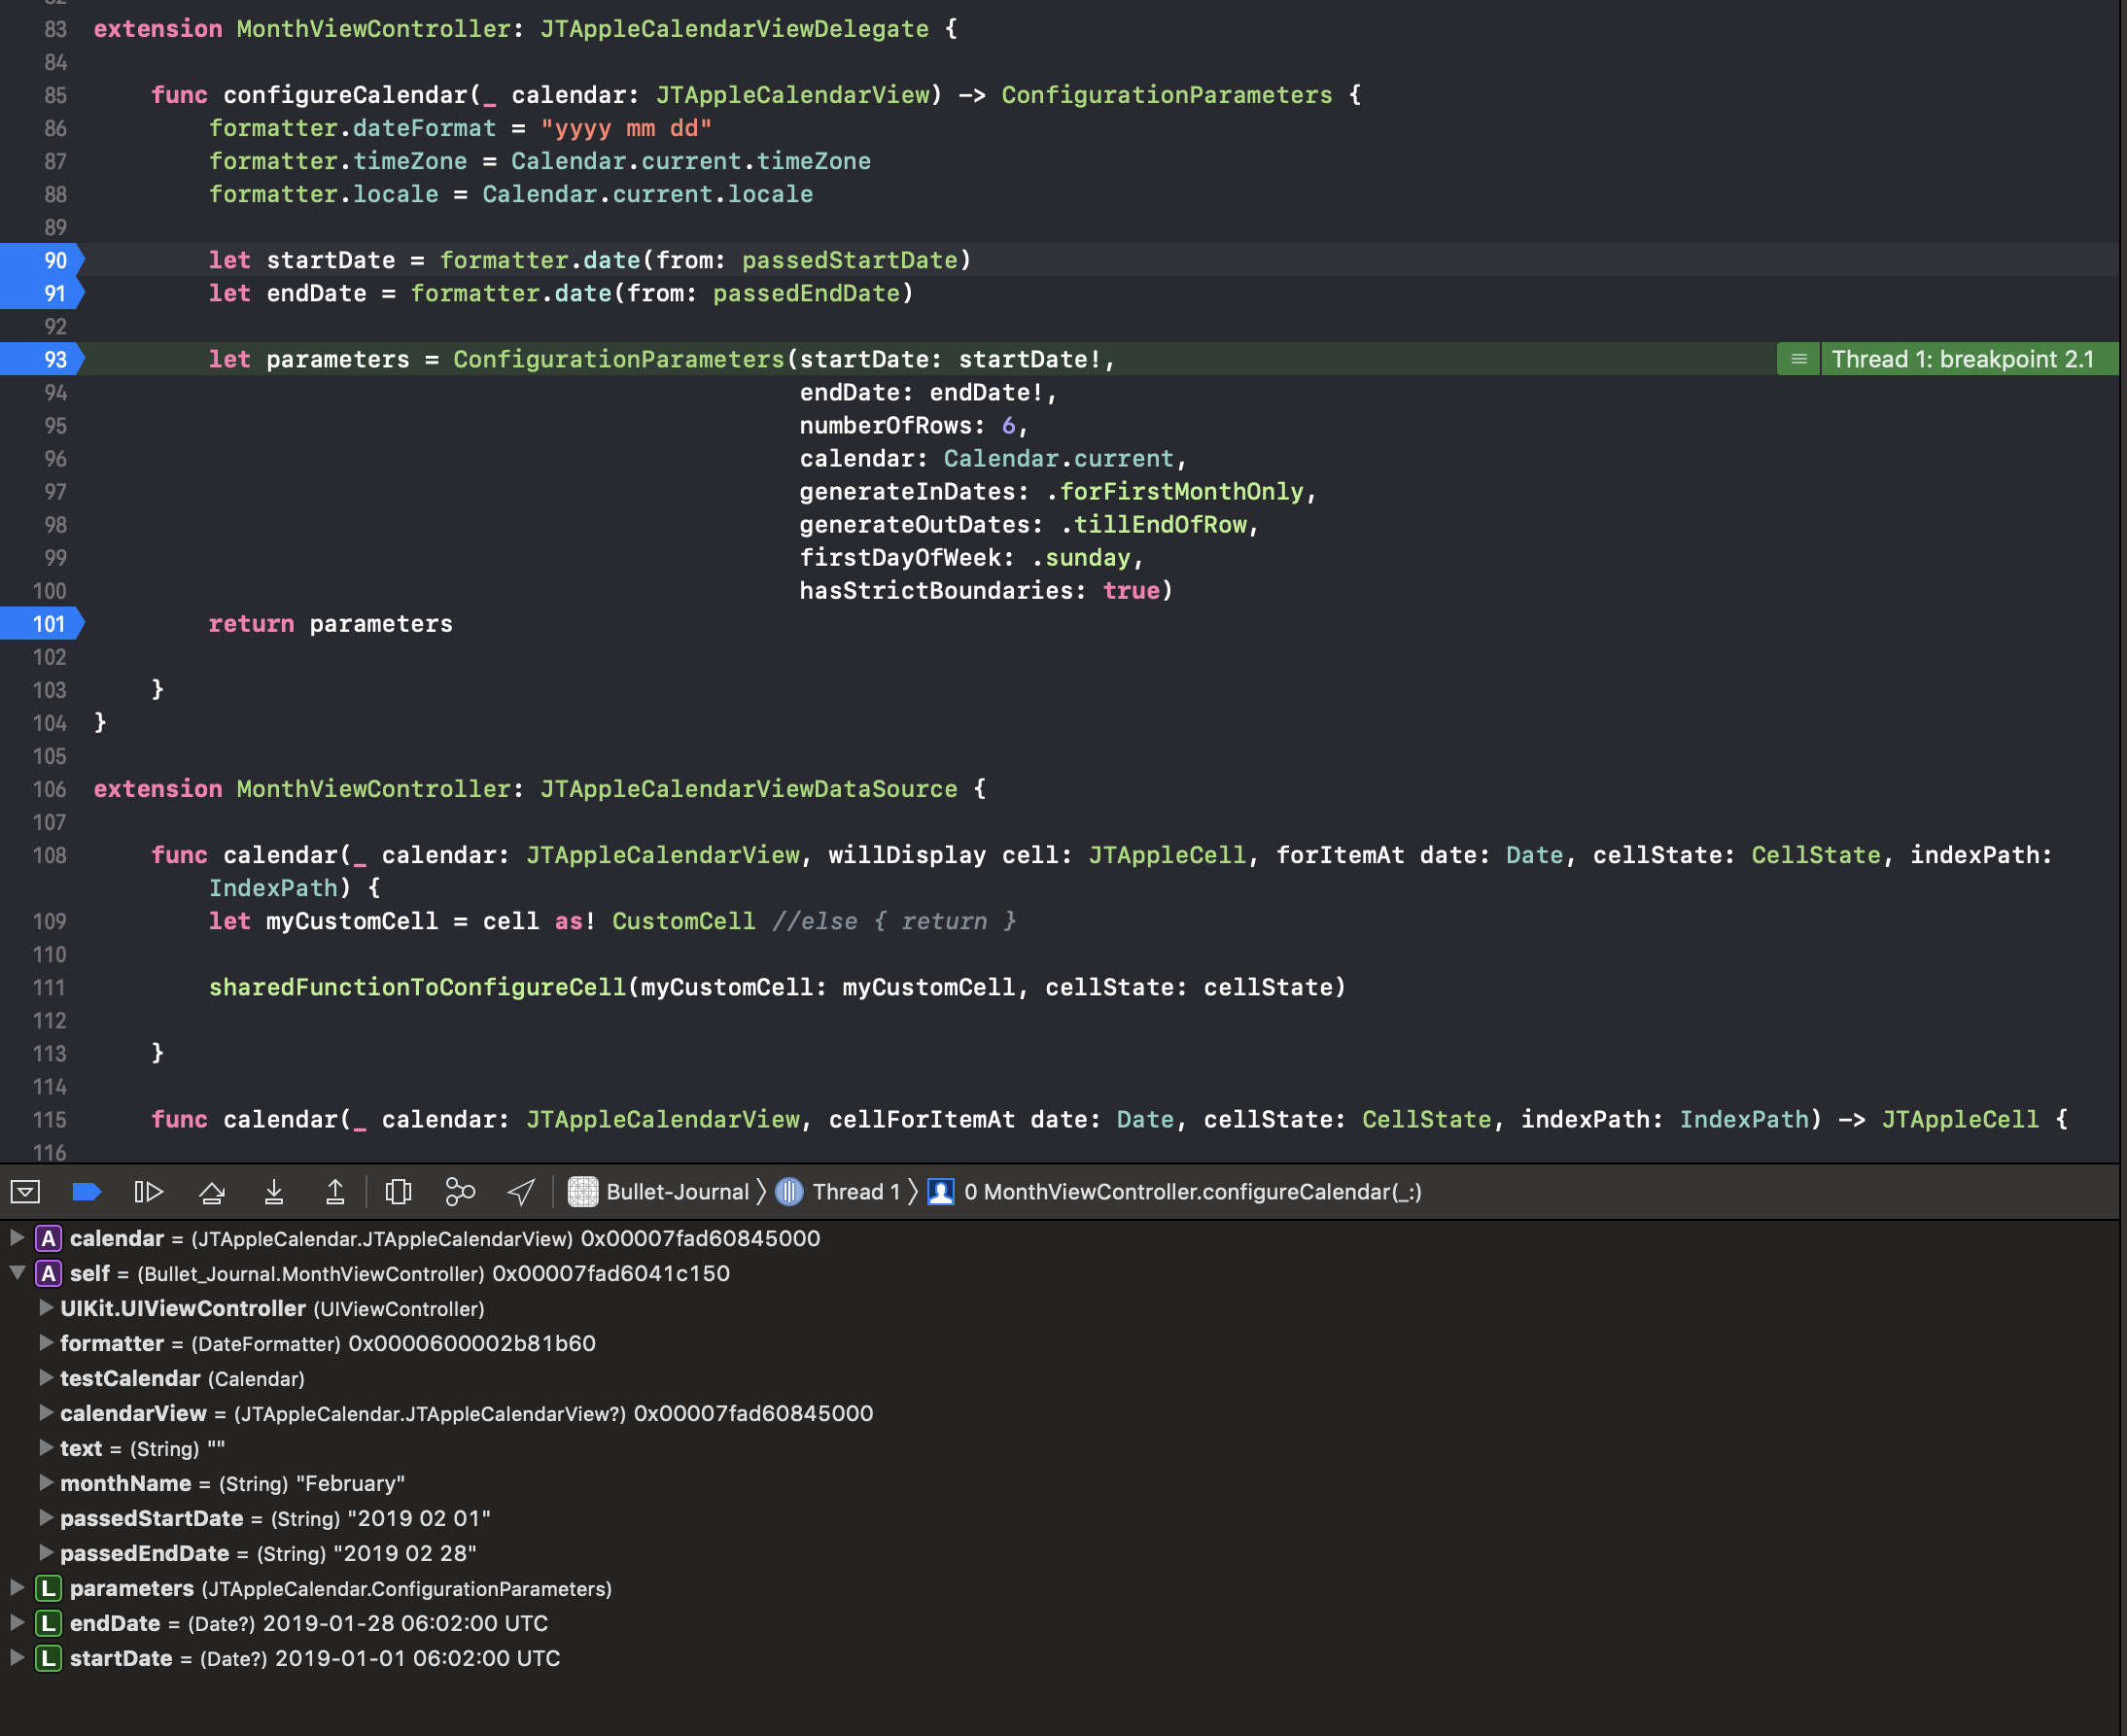The width and height of the screenshot is (2127, 1736).
Task: Open the debug view hierarchy
Action: pyautogui.click(x=398, y=1191)
